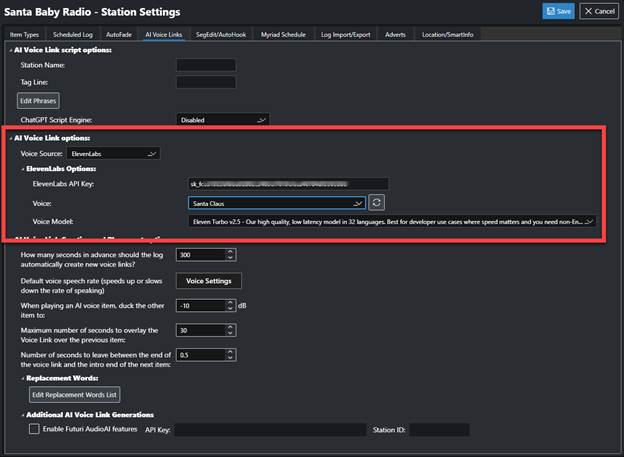Open the Voice Model dropdown
Screen dimensions: 624x457
(x=392, y=221)
